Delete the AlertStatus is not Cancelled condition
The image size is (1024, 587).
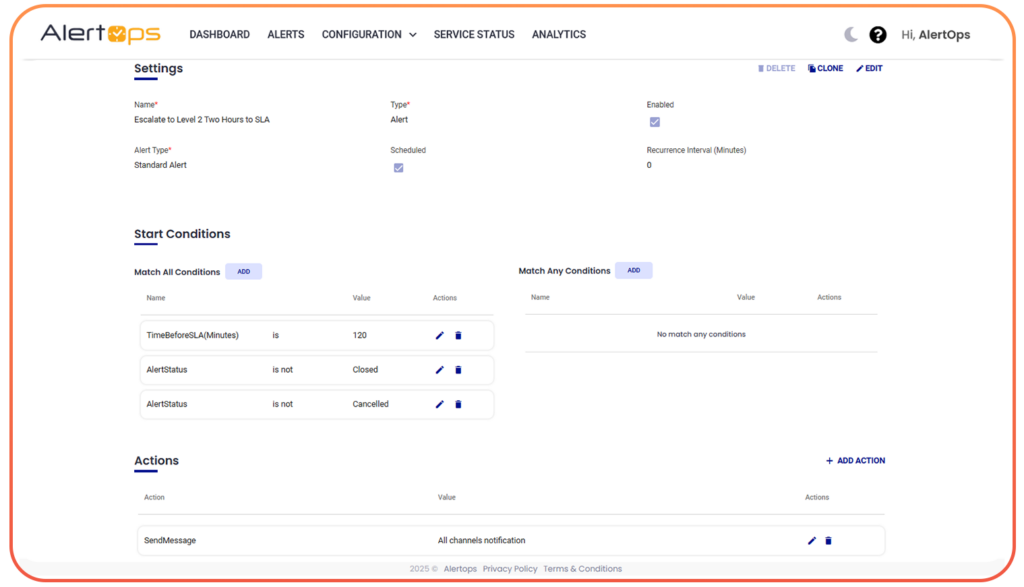[458, 404]
